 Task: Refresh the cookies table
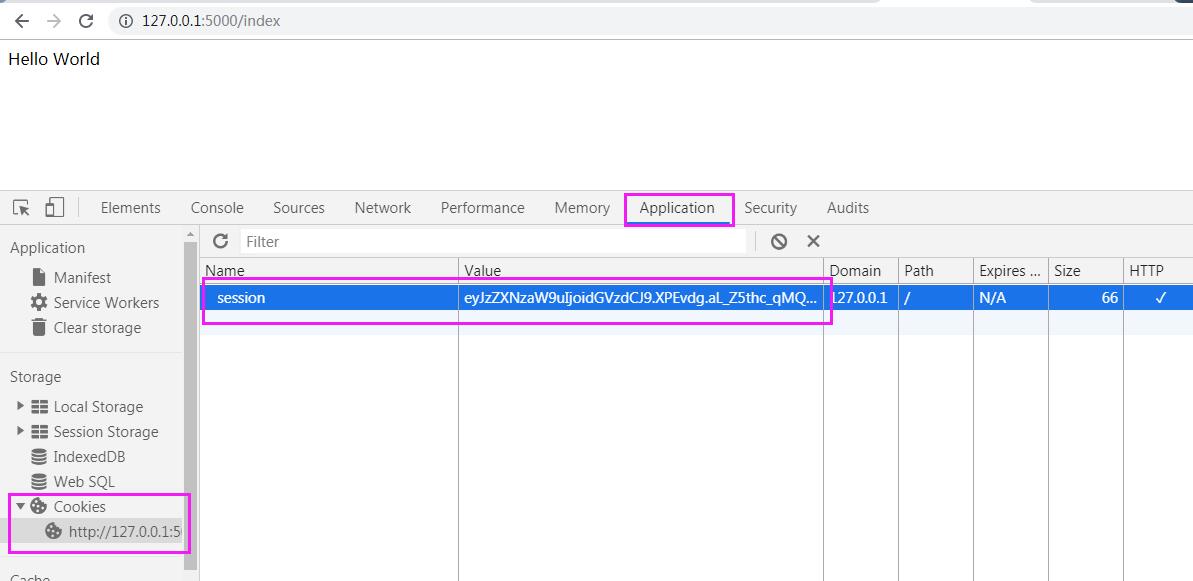(221, 241)
